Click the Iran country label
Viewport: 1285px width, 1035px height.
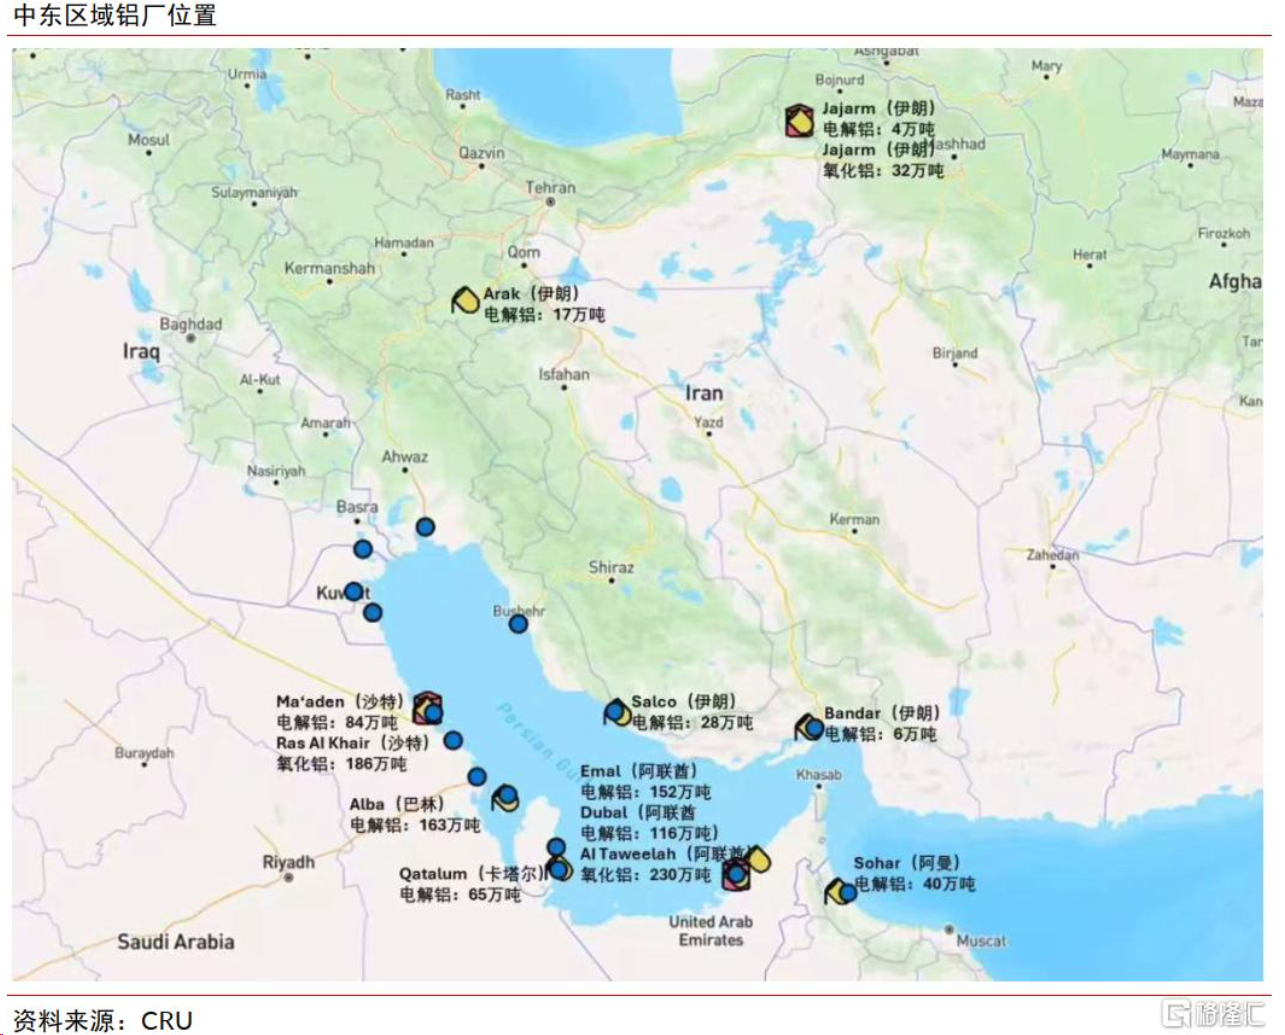click(x=704, y=393)
